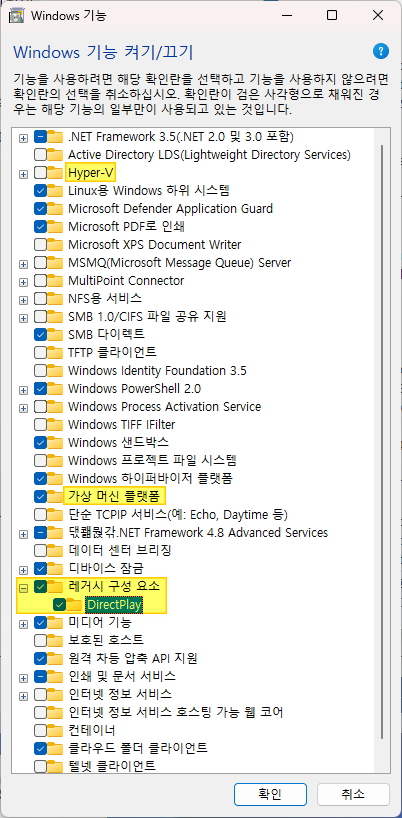Expand 인쇄 및 문서 서비스 node
This screenshot has height=818, width=402.
coord(23,677)
